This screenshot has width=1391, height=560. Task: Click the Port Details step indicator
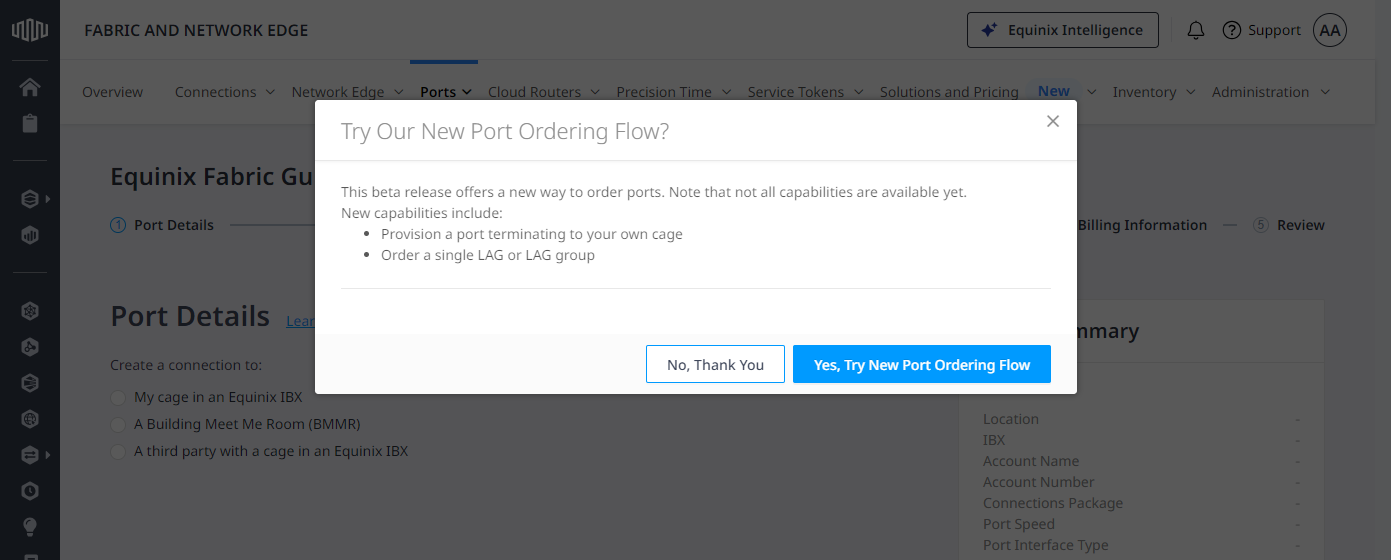point(162,225)
